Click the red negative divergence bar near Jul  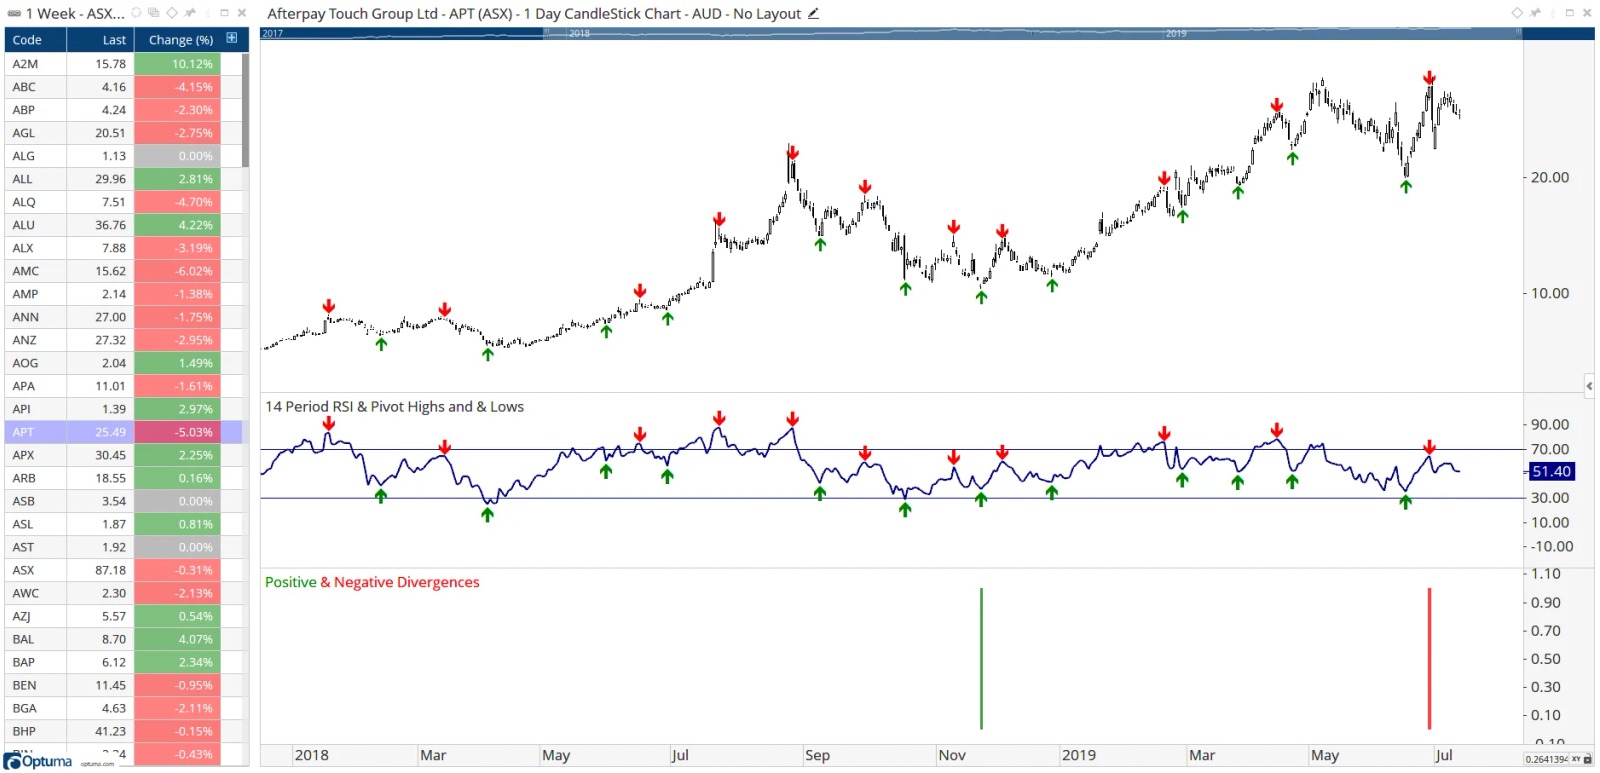[1429, 658]
